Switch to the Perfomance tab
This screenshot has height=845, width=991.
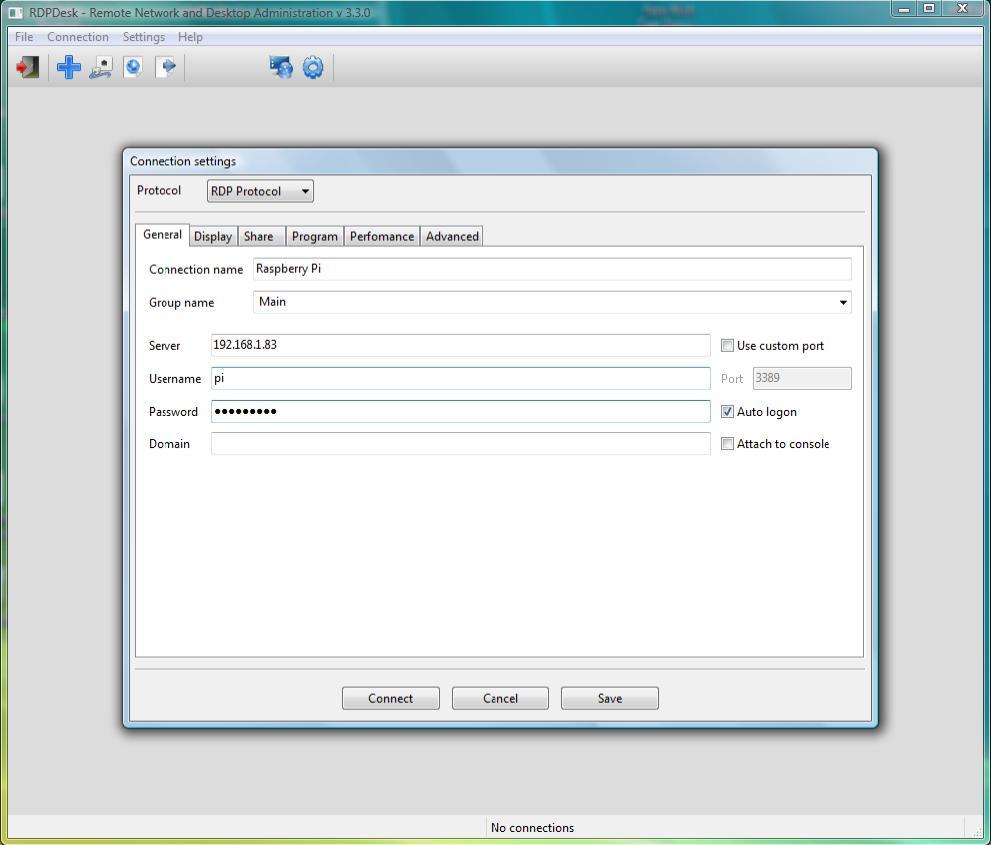(x=381, y=235)
